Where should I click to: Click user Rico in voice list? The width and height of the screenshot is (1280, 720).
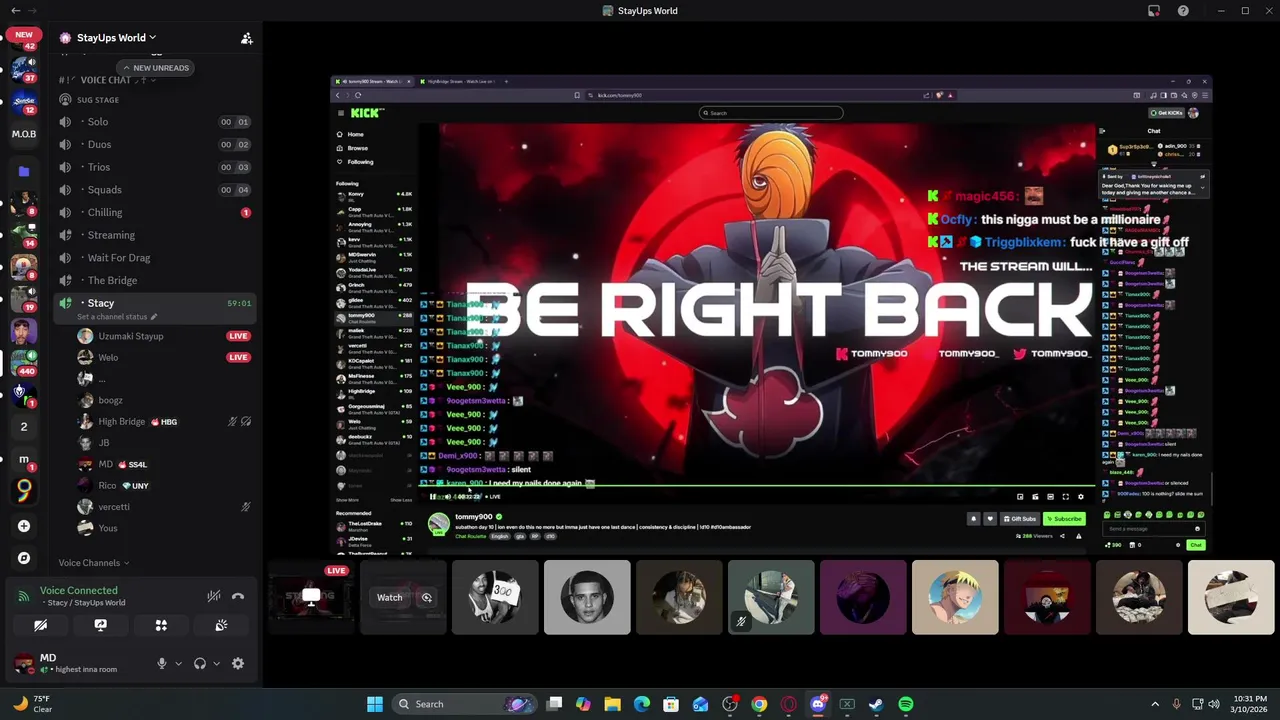coord(107,485)
